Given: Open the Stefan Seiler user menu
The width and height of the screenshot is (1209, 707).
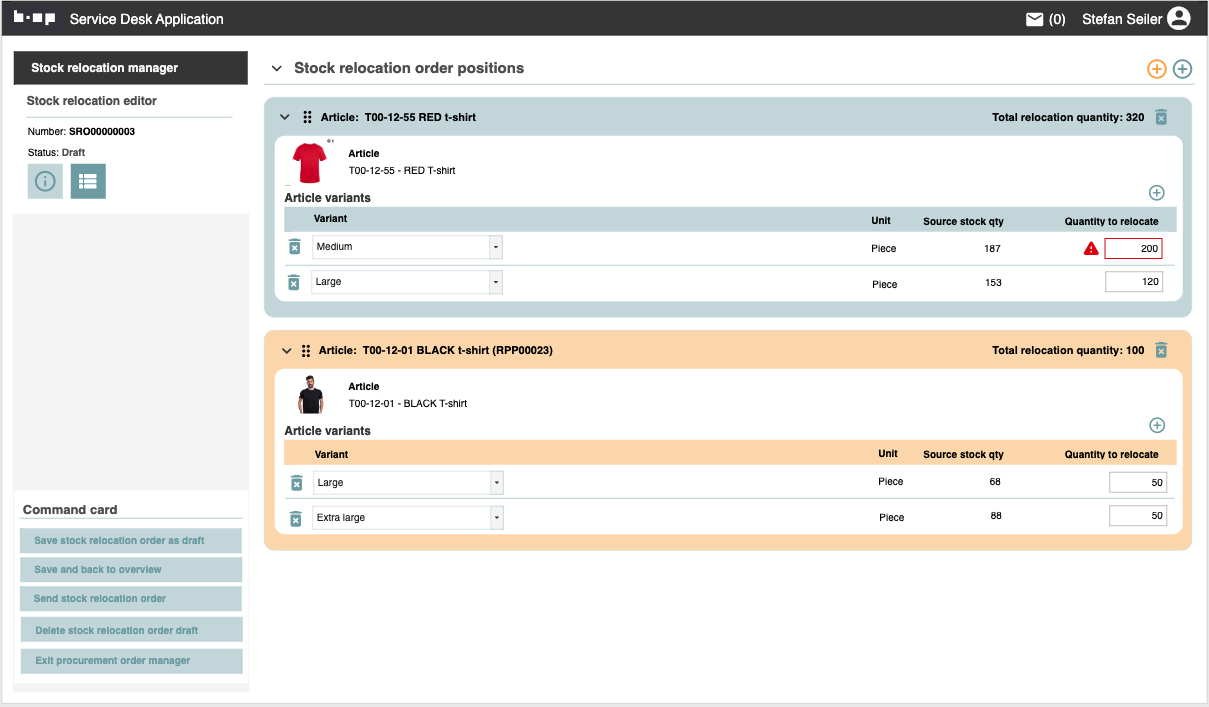Looking at the screenshot, I should [x=1135, y=19].
